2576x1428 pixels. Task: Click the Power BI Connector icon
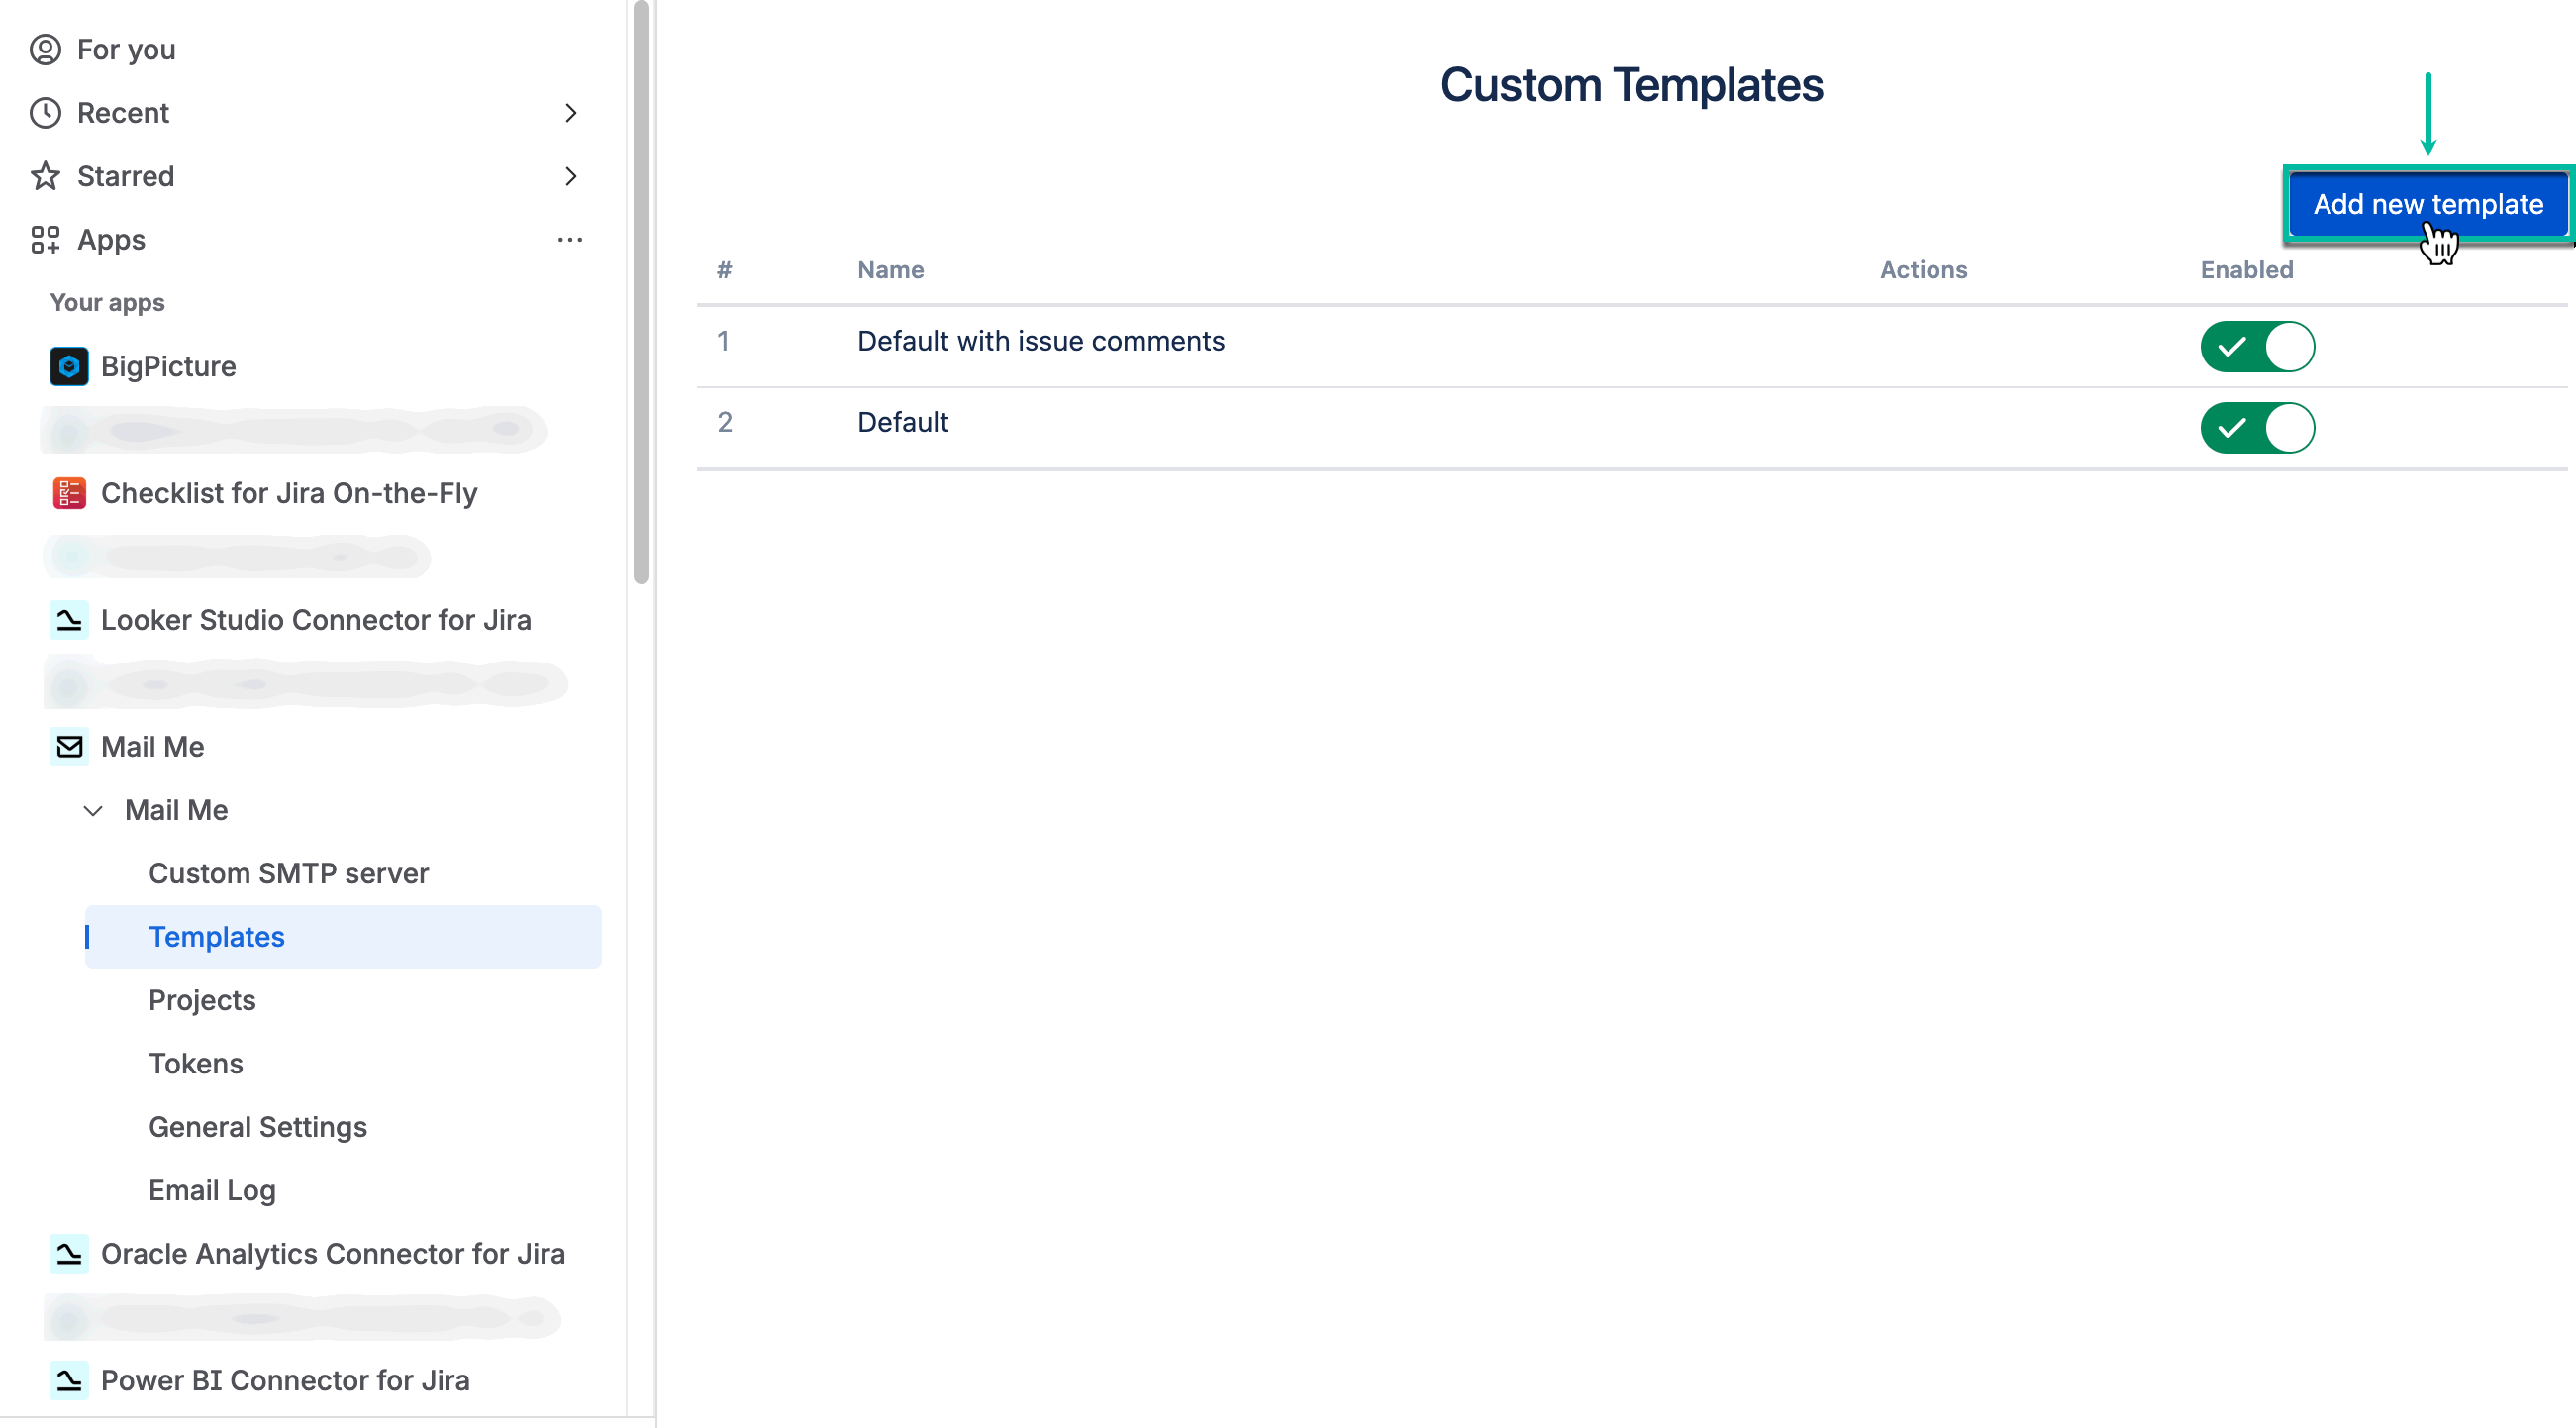pyautogui.click(x=68, y=1380)
